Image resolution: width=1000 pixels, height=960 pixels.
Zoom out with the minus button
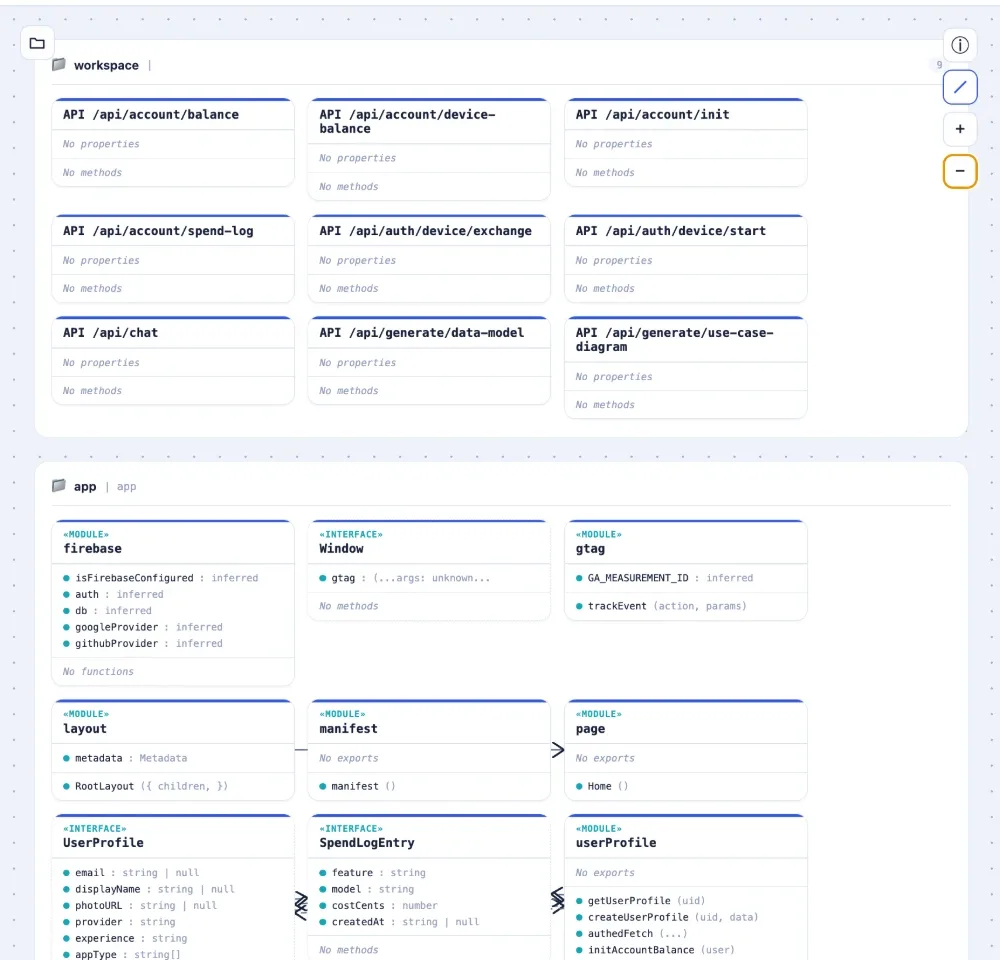point(960,171)
